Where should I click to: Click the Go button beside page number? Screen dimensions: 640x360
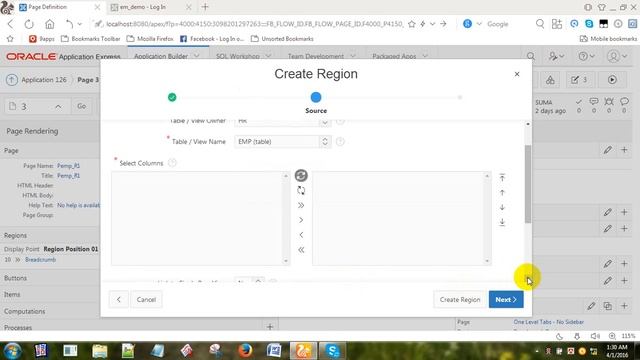point(82,106)
